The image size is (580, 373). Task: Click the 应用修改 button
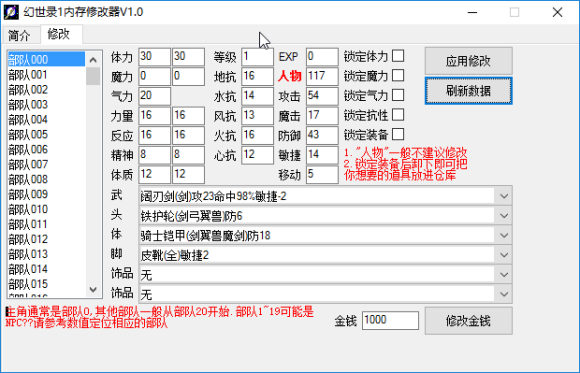pyautogui.click(x=468, y=61)
